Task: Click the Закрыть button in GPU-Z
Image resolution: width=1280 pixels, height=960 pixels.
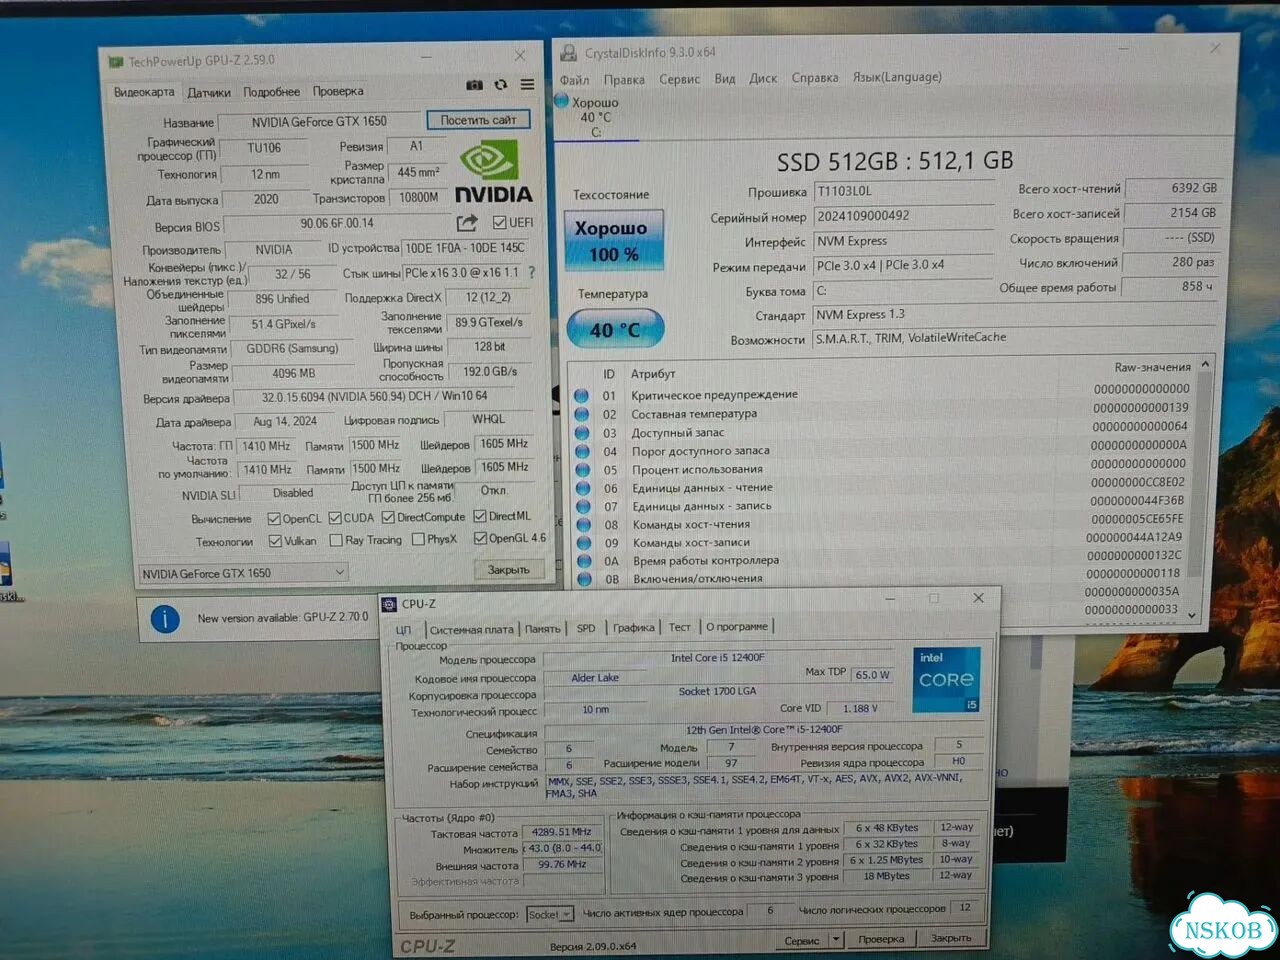Action: (x=508, y=570)
